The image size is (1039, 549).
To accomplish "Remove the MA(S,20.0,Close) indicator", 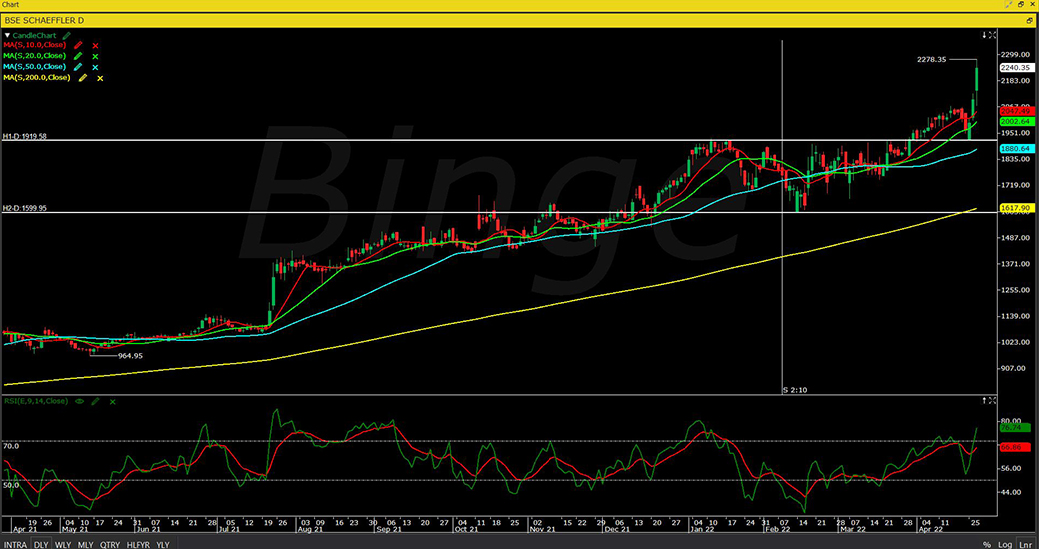I will point(95,56).
